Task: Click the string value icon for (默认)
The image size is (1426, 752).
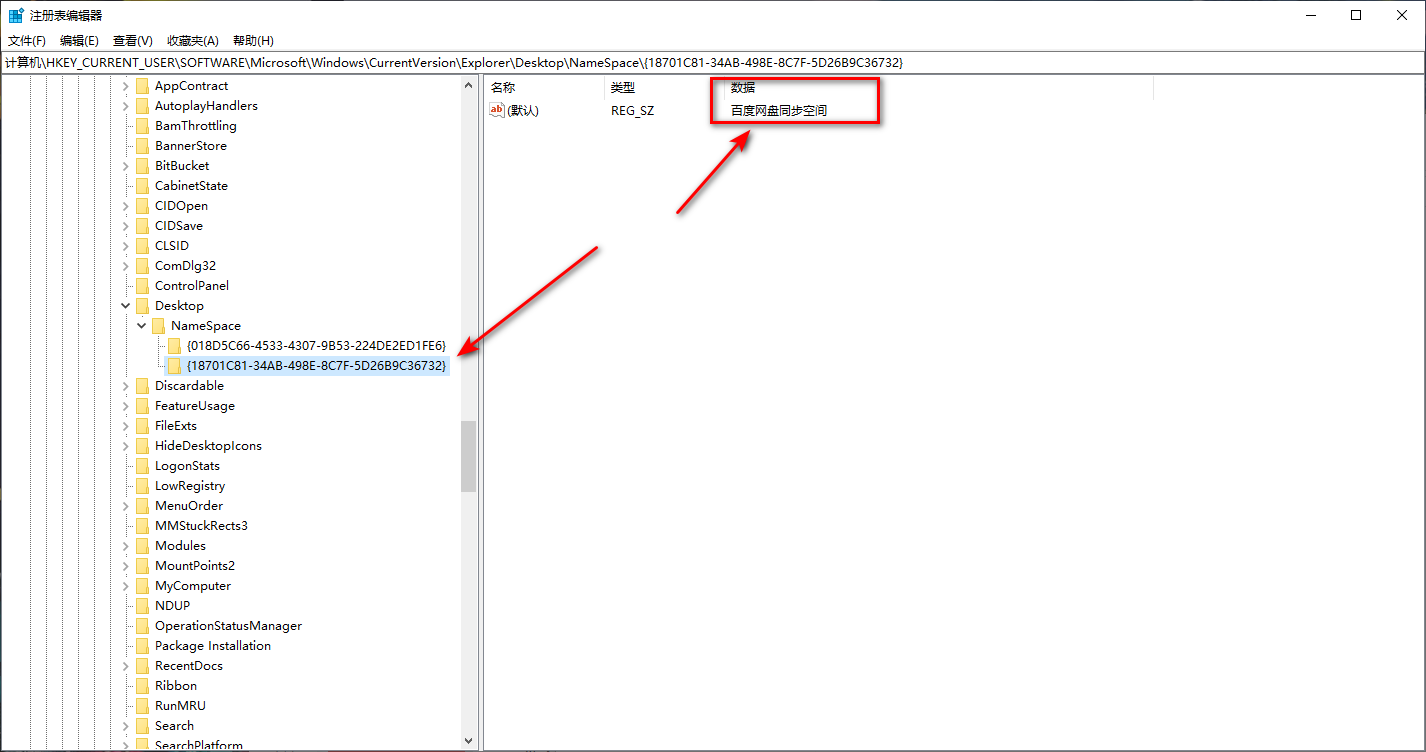Action: click(x=497, y=110)
